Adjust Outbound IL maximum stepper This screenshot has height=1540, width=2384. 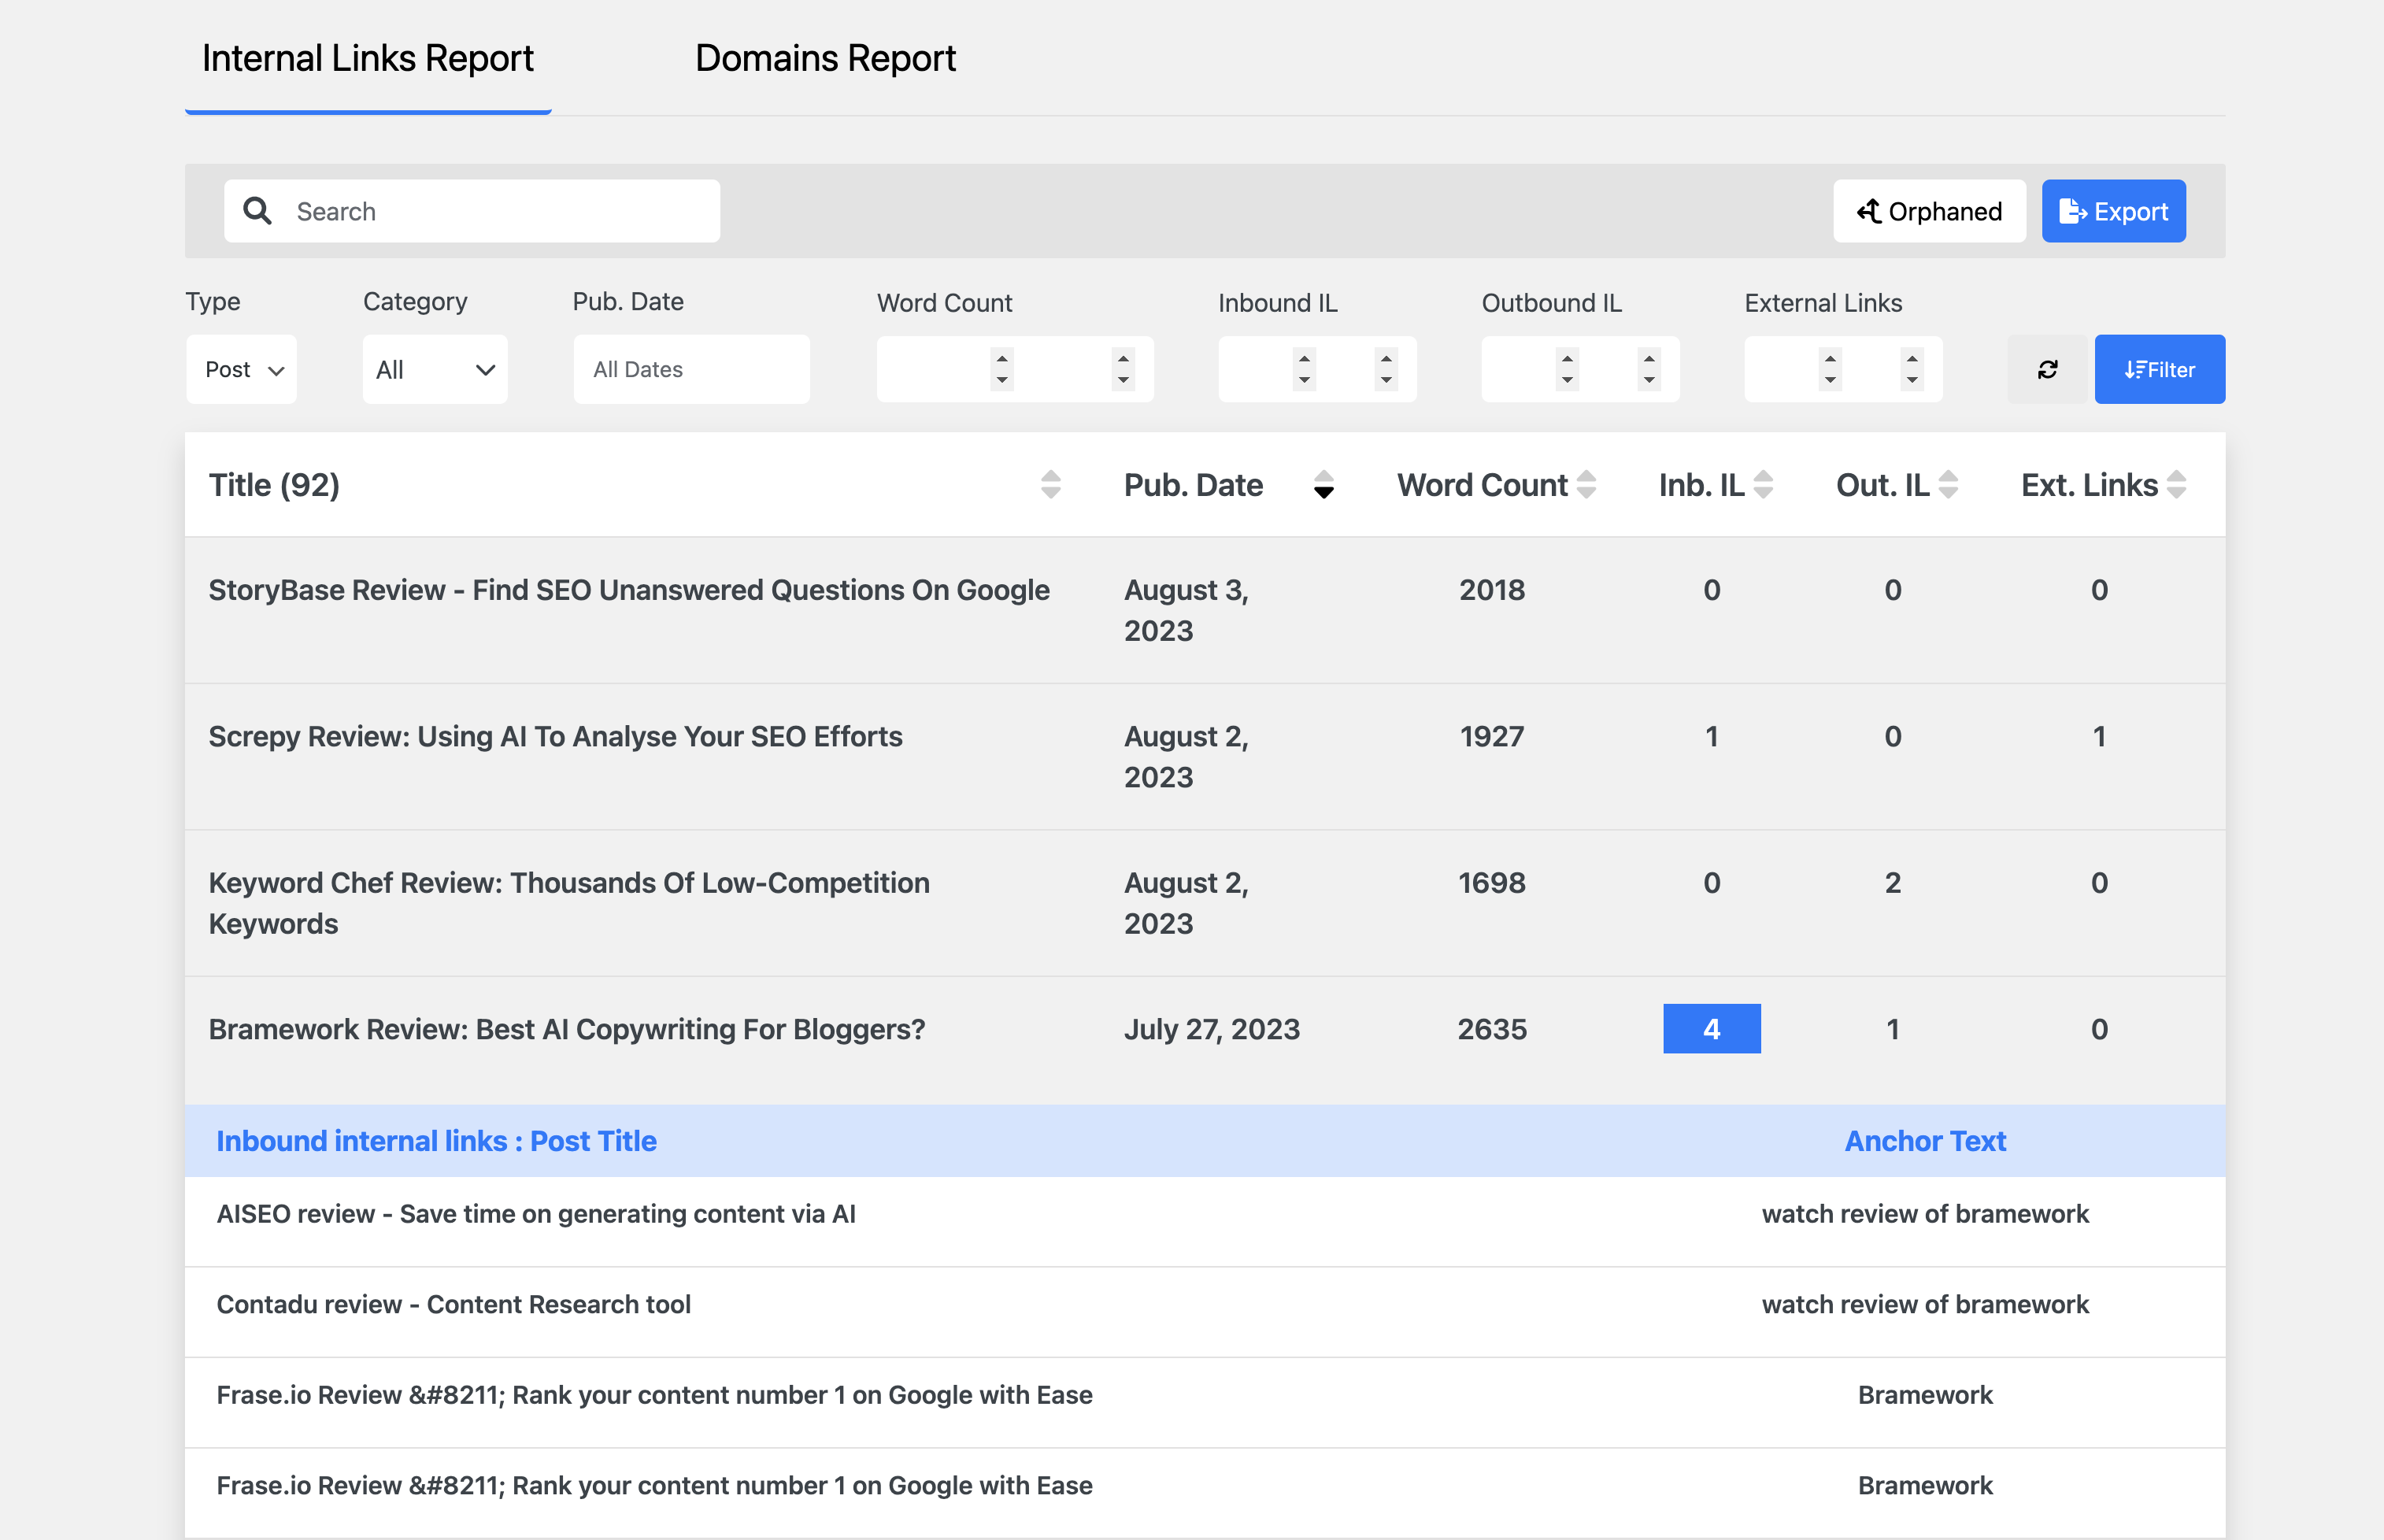[1649, 369]
